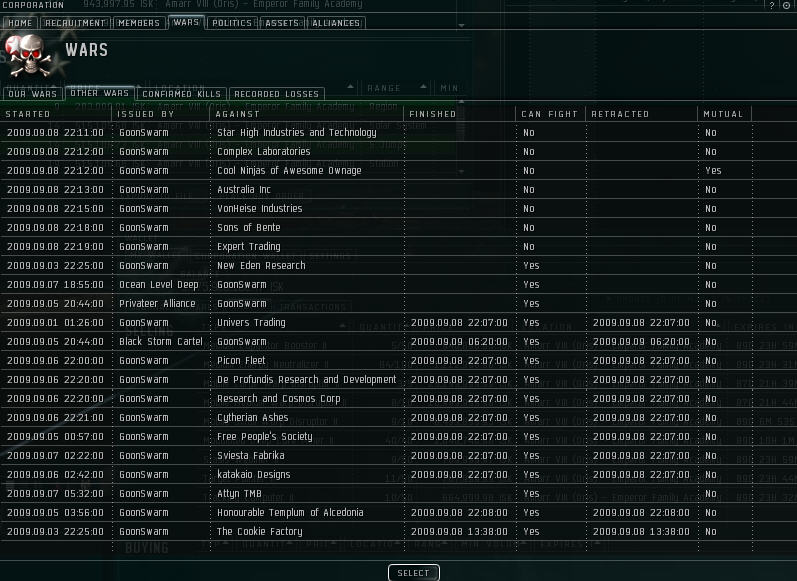The height and width of the screenshot is (581, 797).
Task: Select the Picon Fleet war row
Action: (x=398, y=361)
